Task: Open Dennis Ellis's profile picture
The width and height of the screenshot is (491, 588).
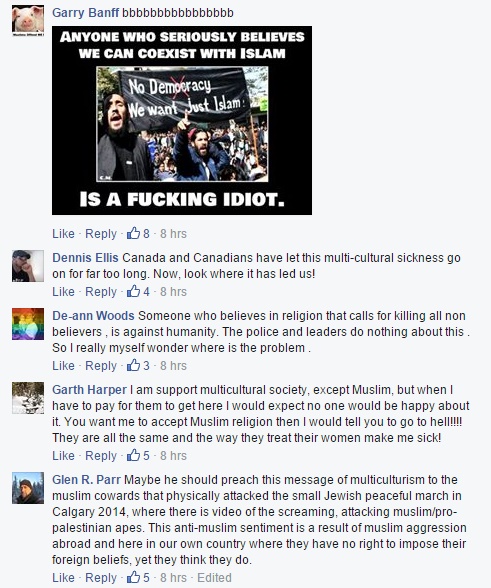Action: click(x=28, y=266)
